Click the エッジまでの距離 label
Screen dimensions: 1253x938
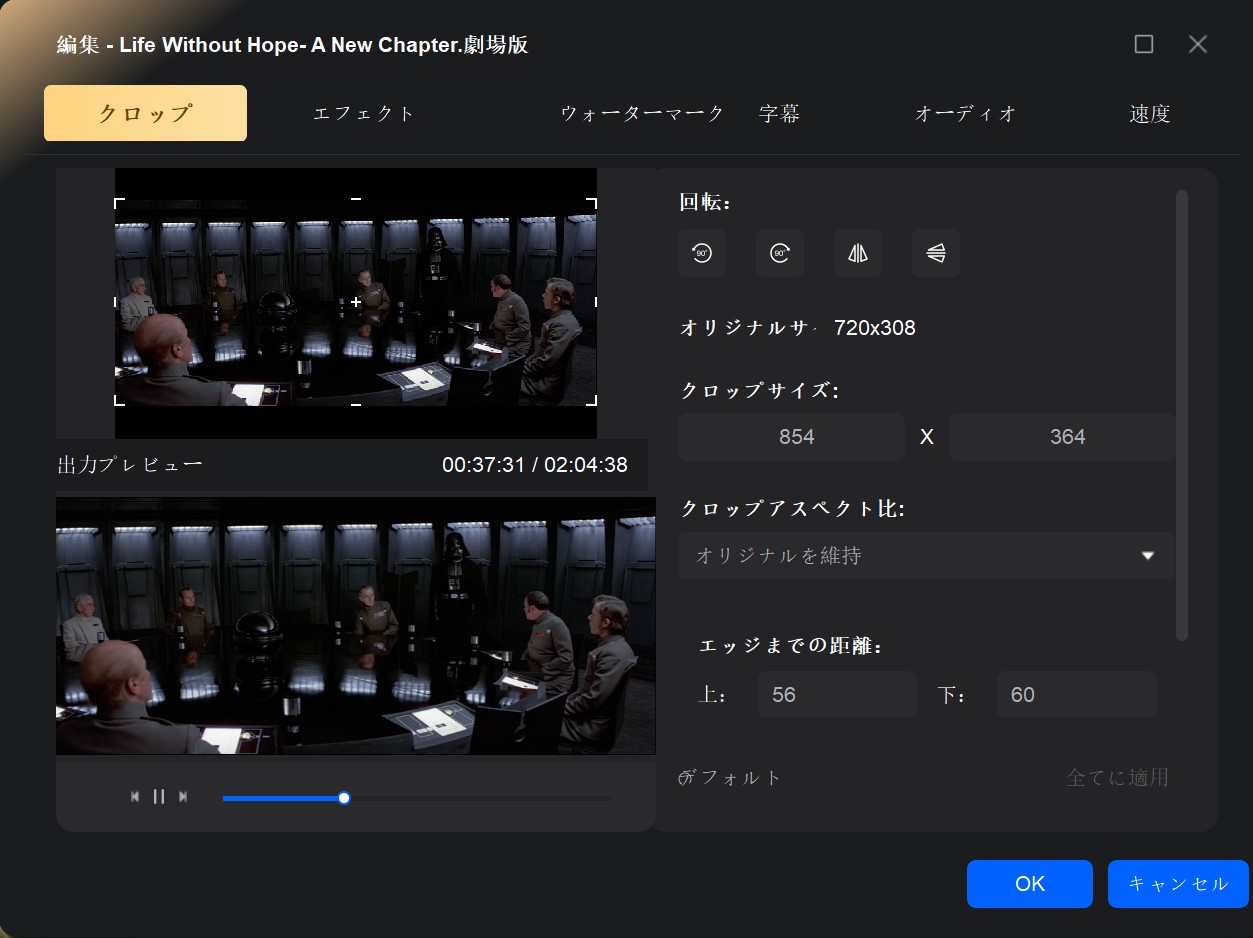[x=791, y=645]
